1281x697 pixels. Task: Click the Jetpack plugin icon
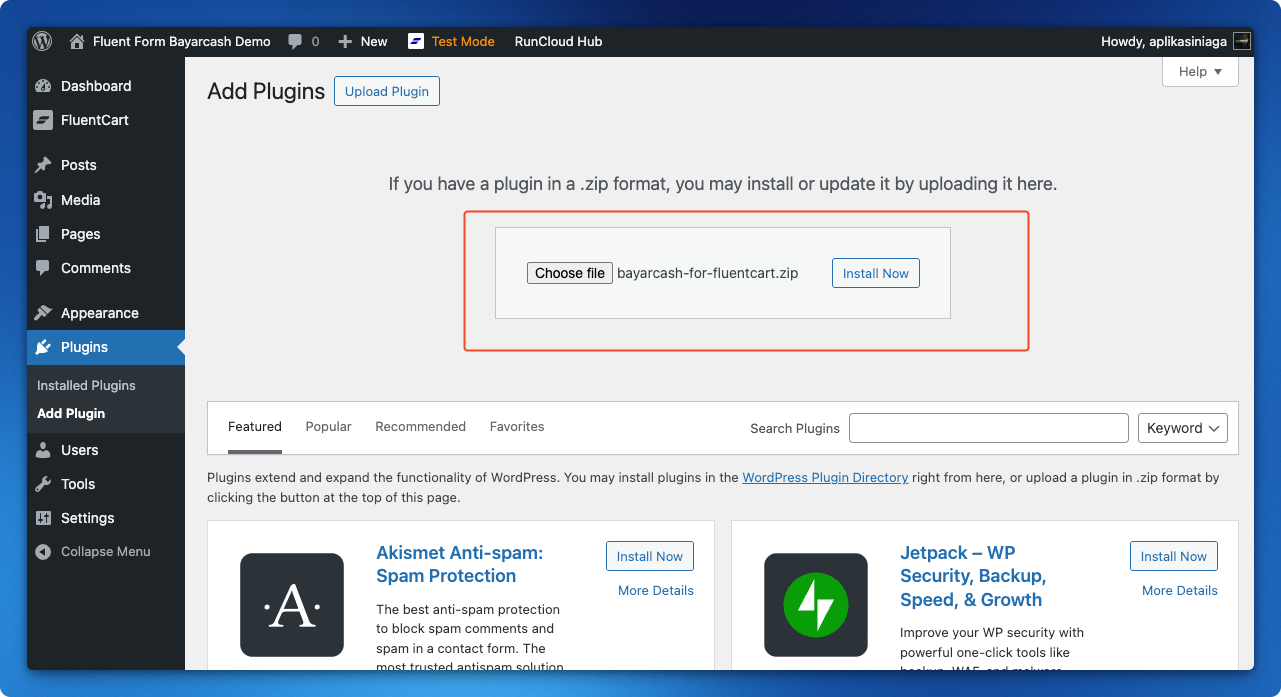816,605
